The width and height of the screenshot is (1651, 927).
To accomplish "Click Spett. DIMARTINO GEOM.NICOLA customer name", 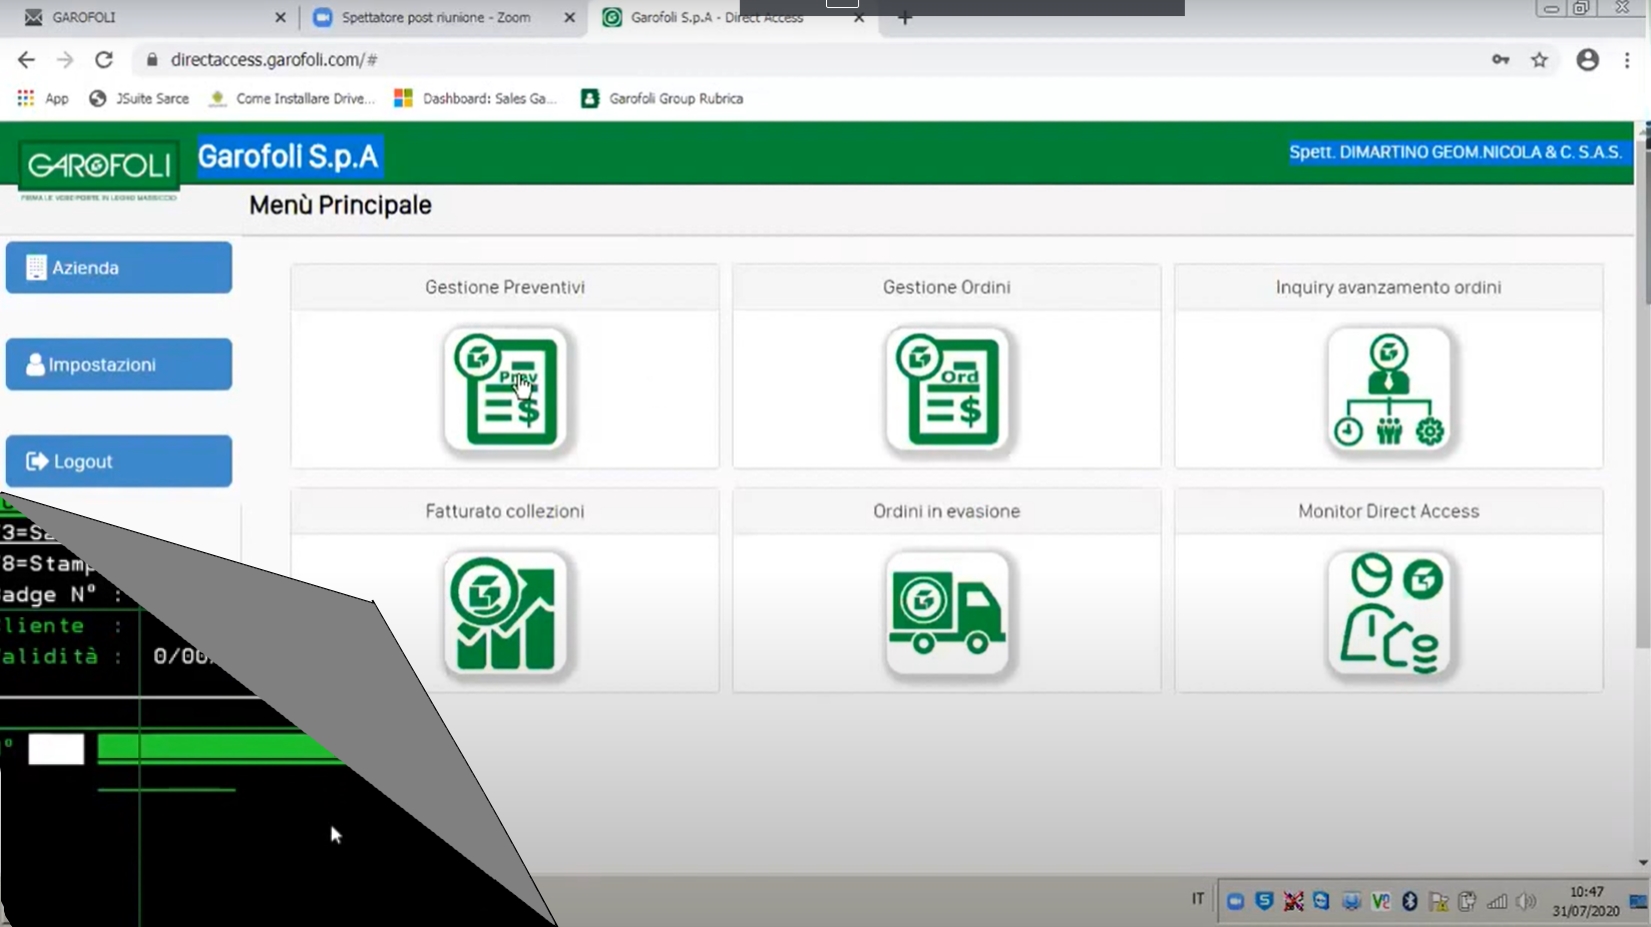I will pyautogui.click(x=1455, y=152).
